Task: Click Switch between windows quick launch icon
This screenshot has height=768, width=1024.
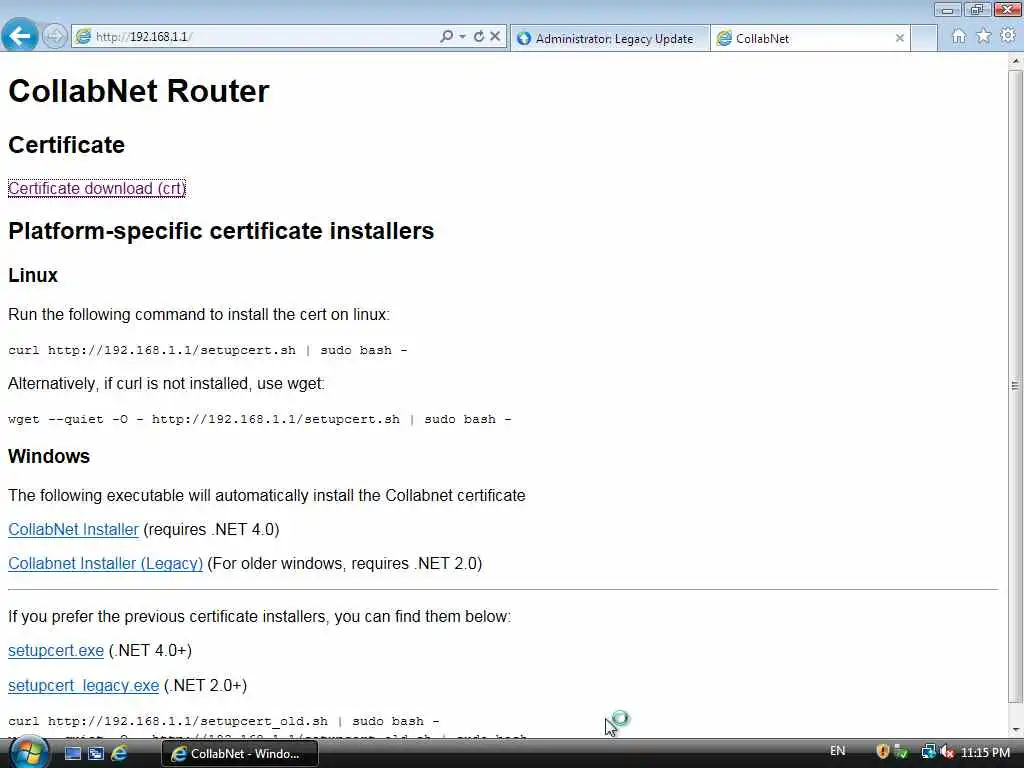Action: tap(96, 754)
